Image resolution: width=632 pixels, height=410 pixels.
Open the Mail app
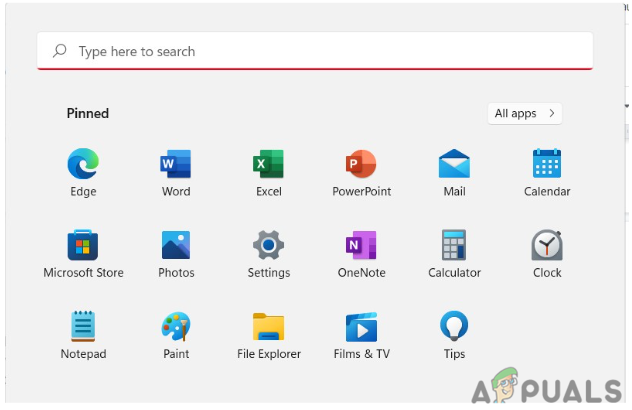454,164
